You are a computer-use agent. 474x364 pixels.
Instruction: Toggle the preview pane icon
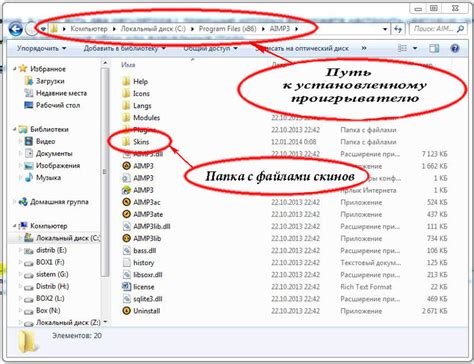(x=434, y=48)
